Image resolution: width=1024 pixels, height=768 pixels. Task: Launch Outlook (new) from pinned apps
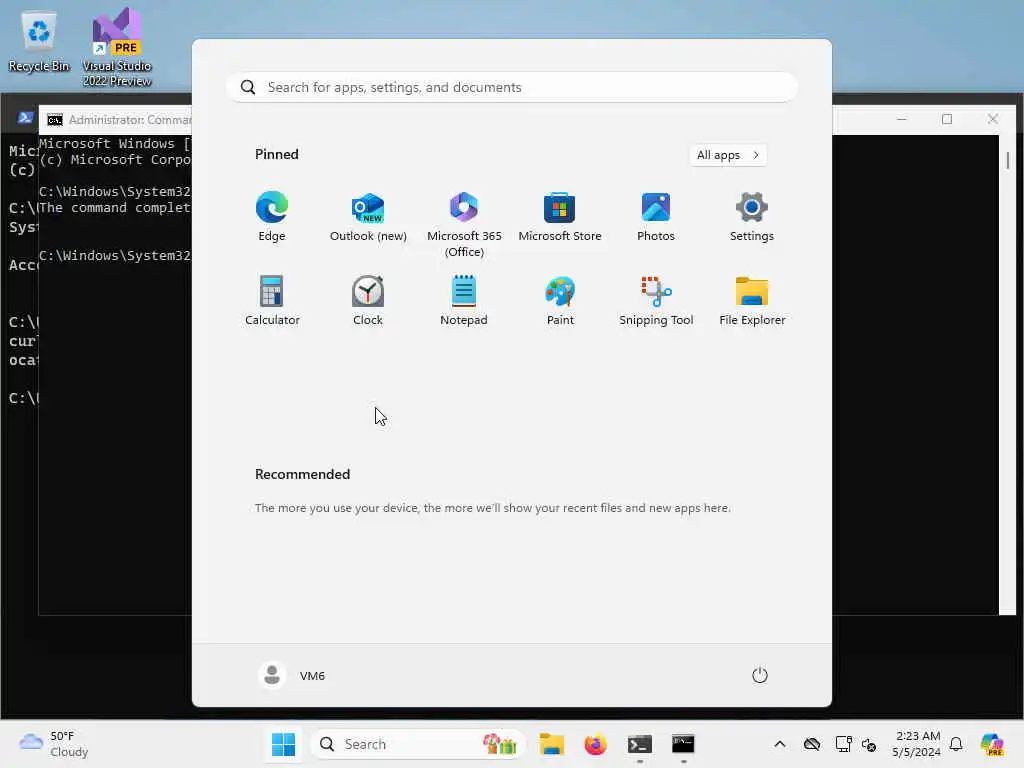[368, 217]
